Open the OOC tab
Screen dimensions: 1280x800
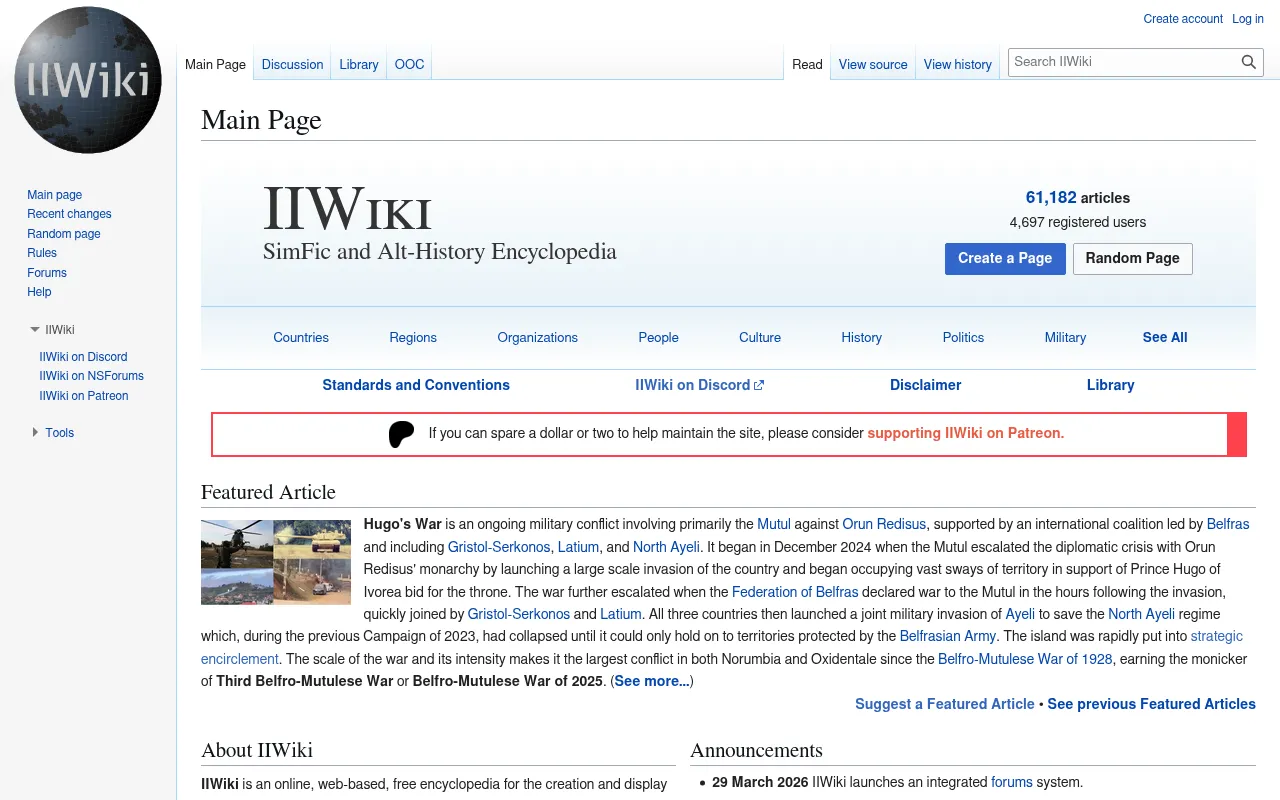pyautogui.click(x=410, y=64)
